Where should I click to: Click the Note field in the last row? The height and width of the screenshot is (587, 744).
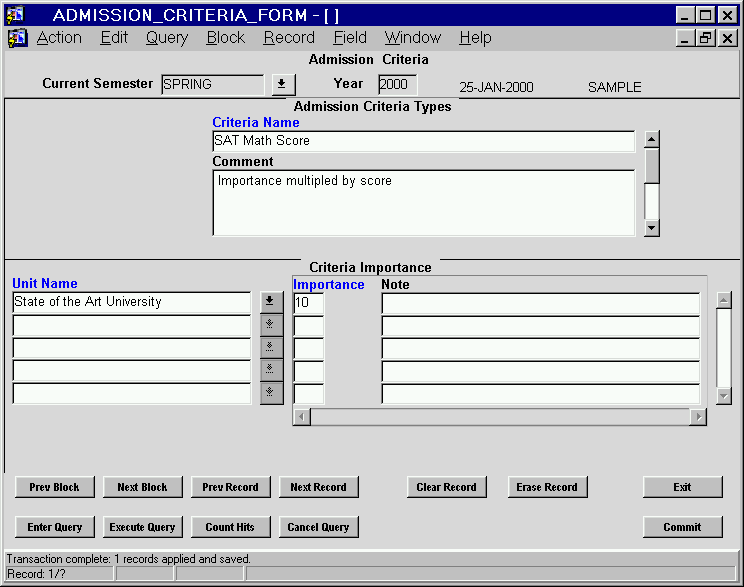[540, 394]
